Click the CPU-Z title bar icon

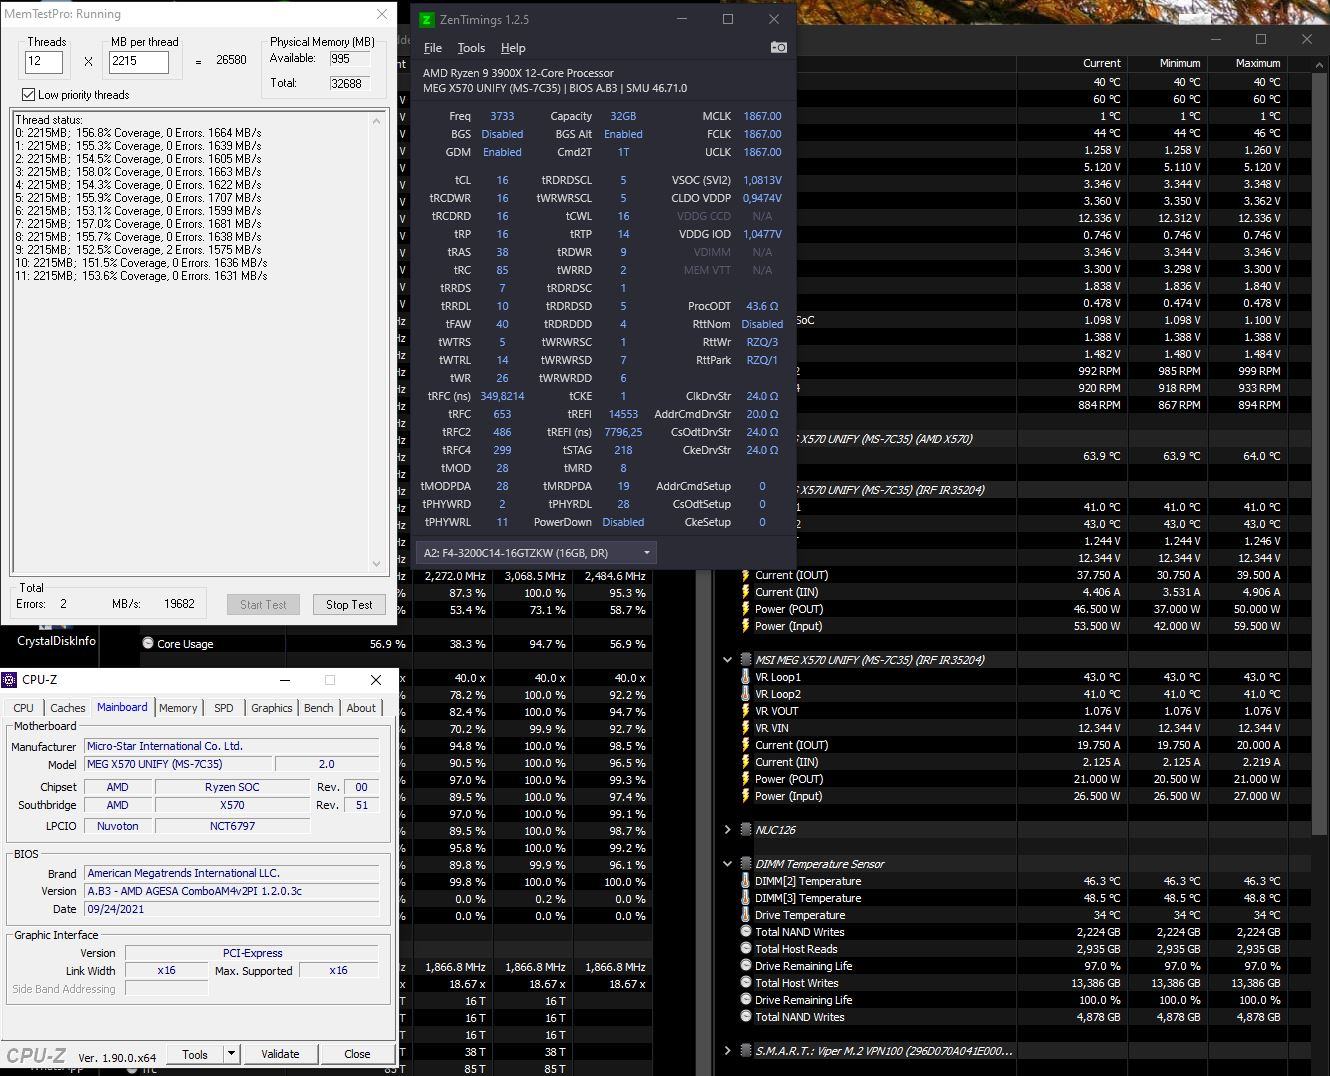[10, 680]
